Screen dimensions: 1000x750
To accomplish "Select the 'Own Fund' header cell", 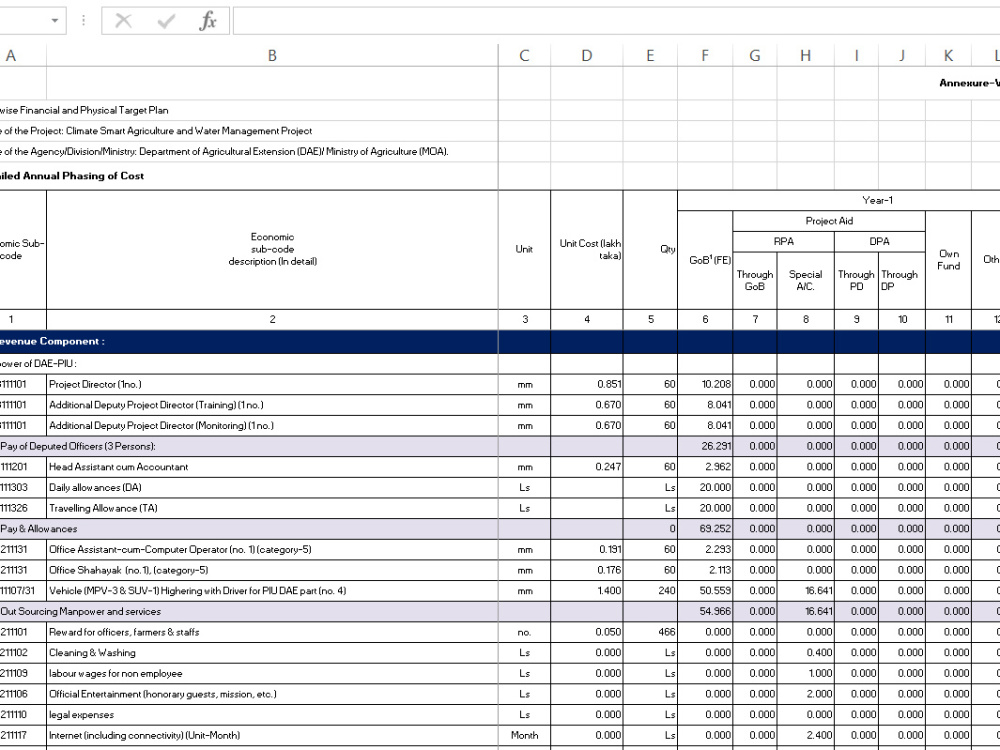I will [948, 260].
